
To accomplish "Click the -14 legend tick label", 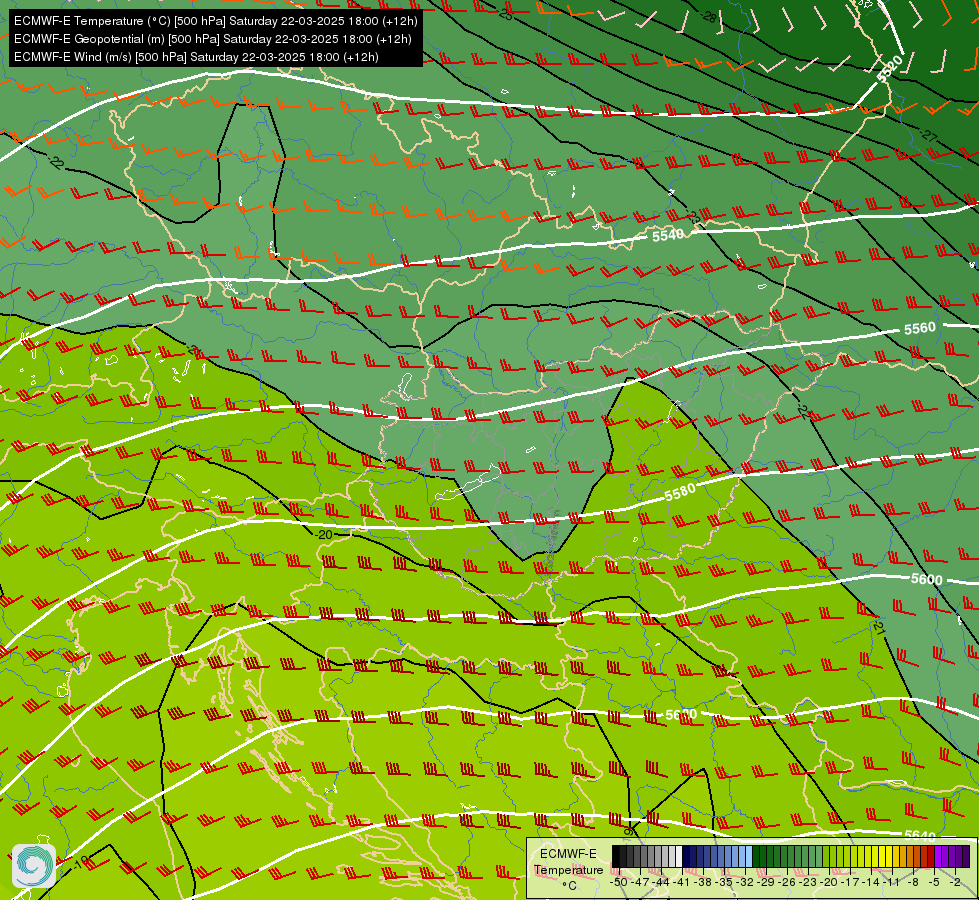I will tap(871, 882).
